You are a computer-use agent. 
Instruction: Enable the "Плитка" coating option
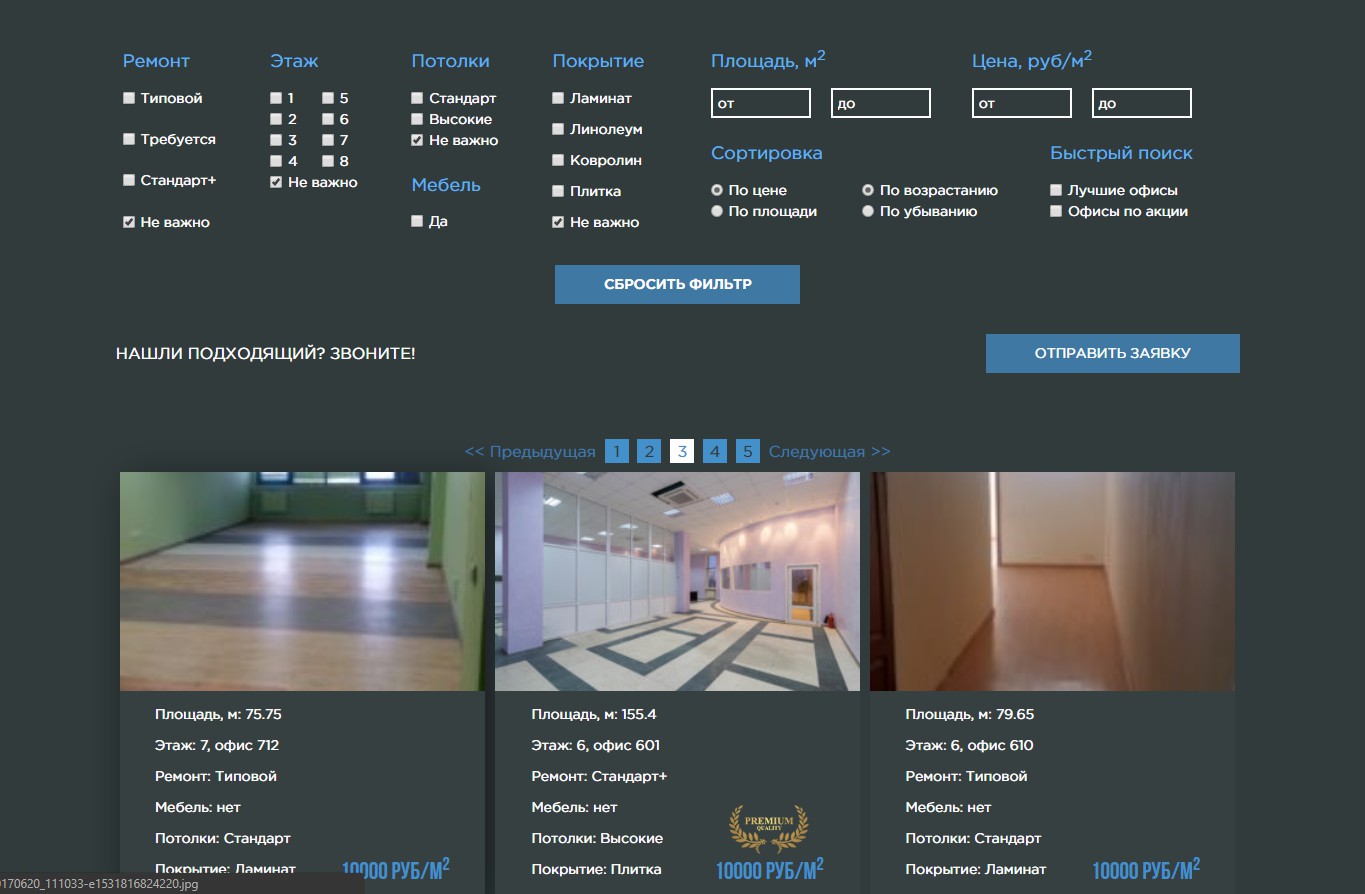click(558, 190)
